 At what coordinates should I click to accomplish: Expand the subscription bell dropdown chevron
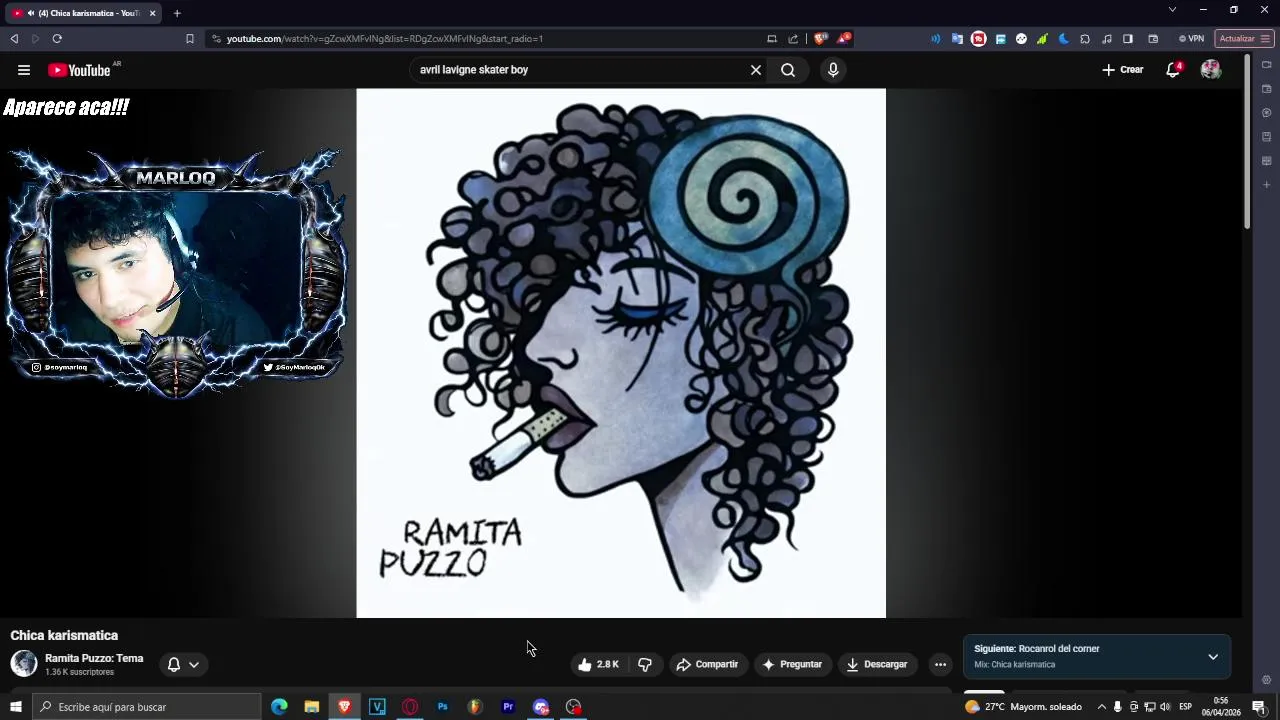pyautogui.click(x=194, y=664)
